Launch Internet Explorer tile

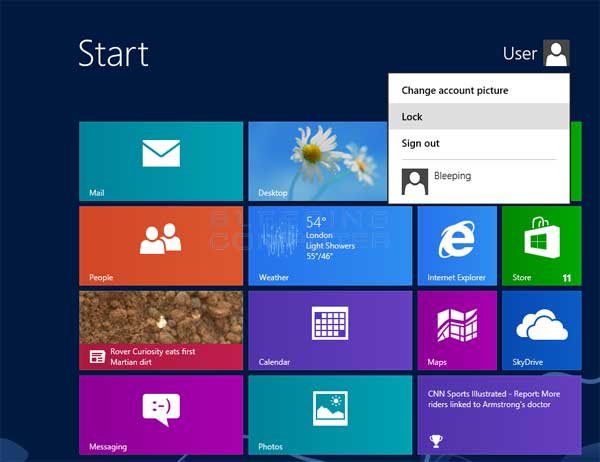click(x=457, y=246)
